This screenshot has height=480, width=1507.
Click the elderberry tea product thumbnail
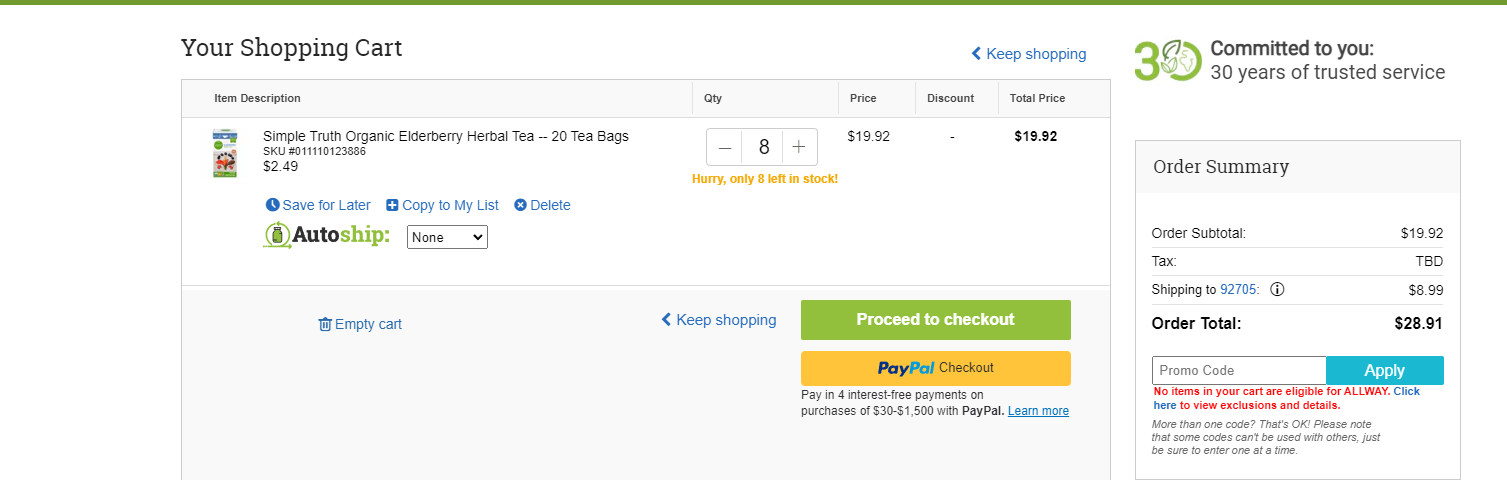point(225,153)
